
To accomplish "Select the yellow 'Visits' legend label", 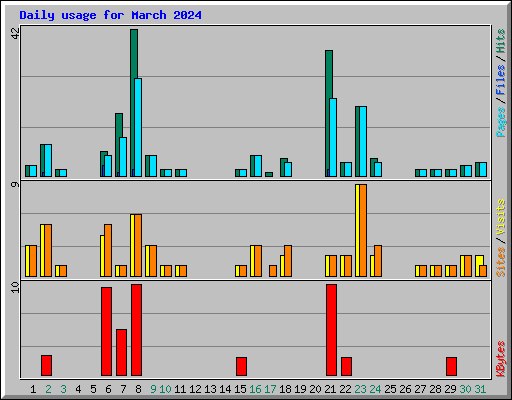I will pos(500,217).
